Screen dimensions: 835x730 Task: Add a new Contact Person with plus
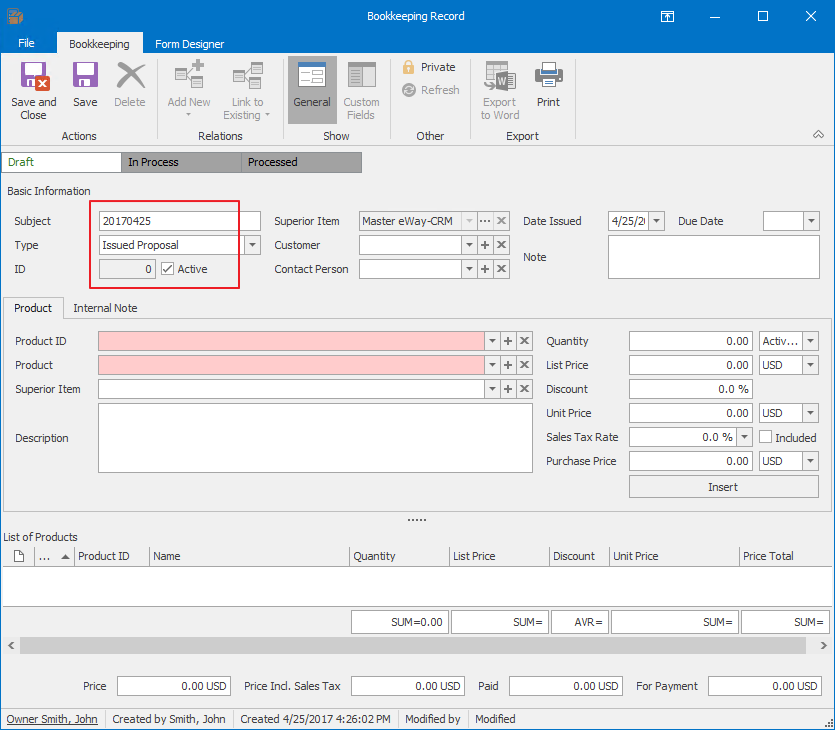485,269
